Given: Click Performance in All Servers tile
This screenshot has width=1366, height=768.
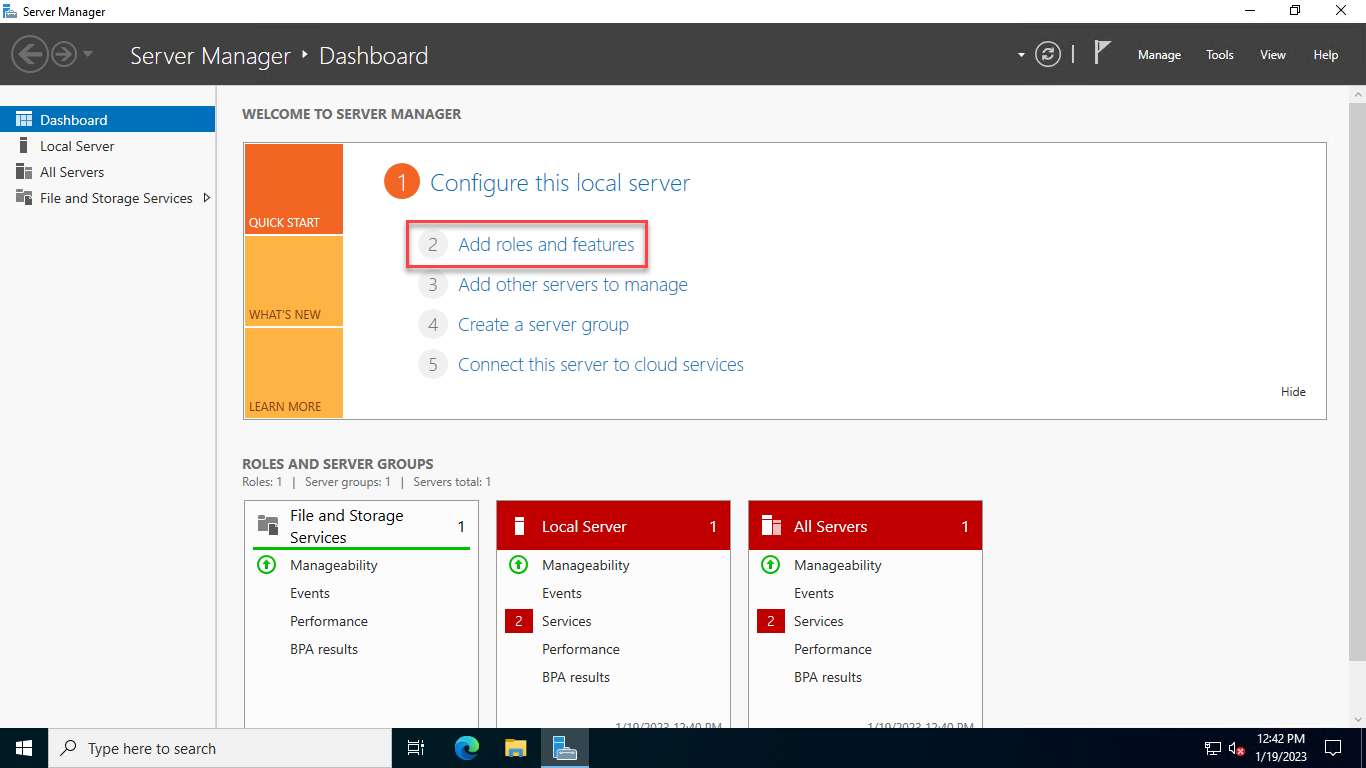Looking at the screenshot, I should 833,649.
